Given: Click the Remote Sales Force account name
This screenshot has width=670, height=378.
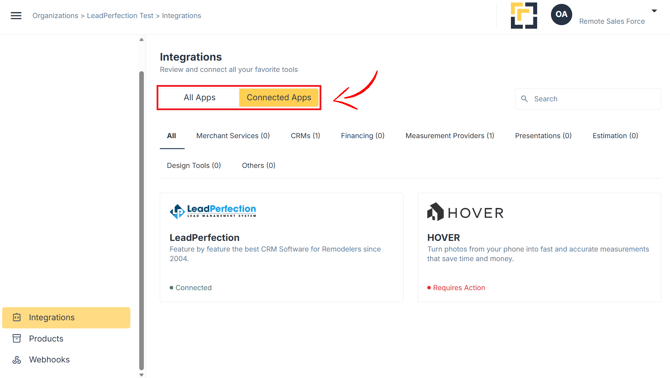Looking at the screenshot, I should (612, 21).
